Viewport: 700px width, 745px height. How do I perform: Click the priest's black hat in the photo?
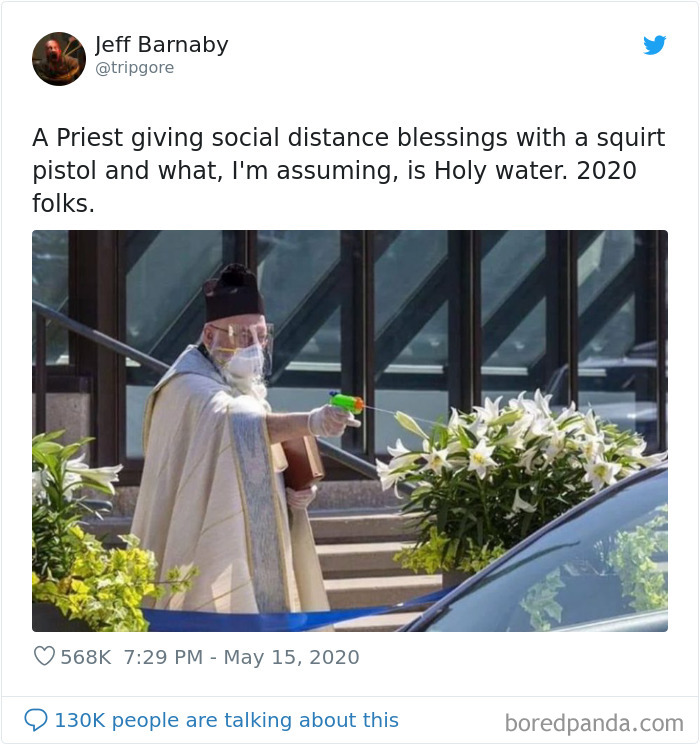(232, 294)
